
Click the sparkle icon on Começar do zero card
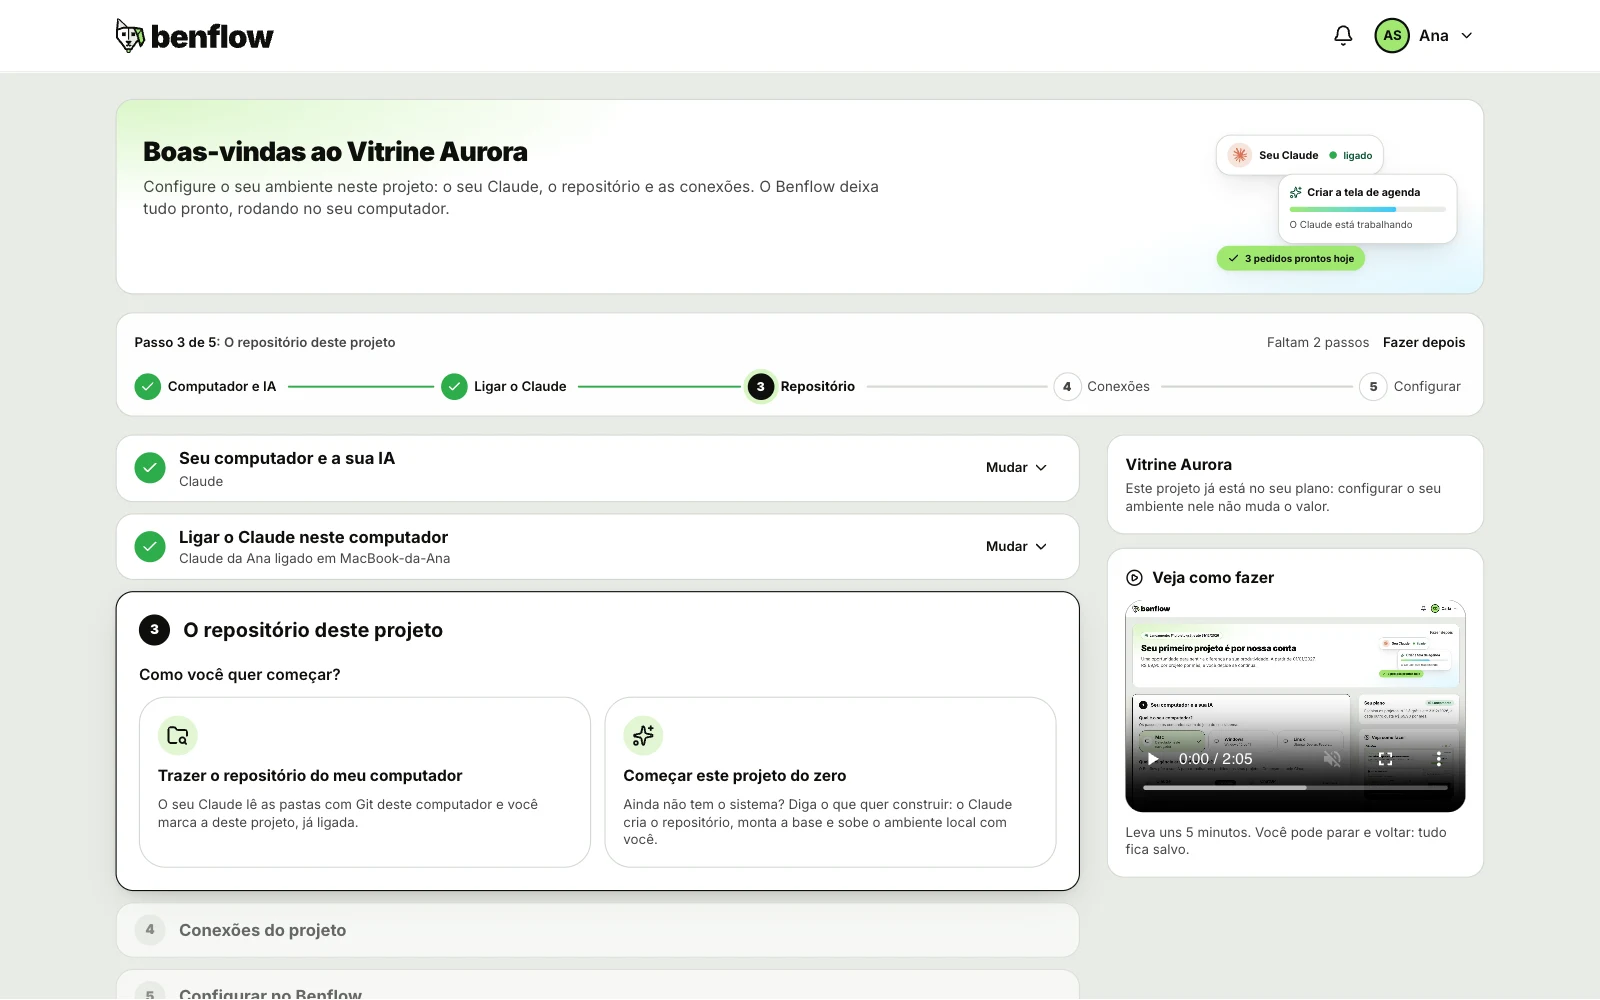pos(643,736)
